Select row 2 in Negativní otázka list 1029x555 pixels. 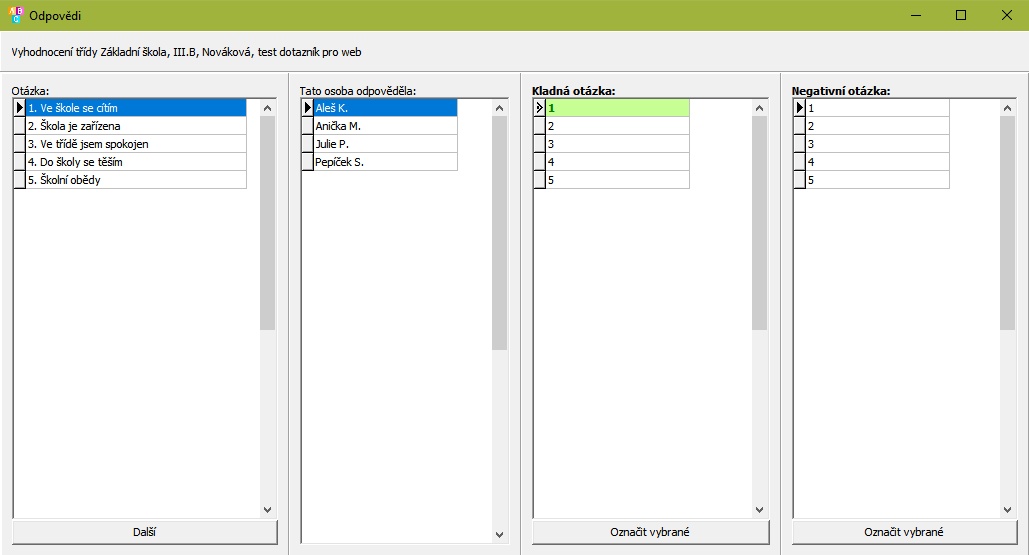tap(877, 126)
